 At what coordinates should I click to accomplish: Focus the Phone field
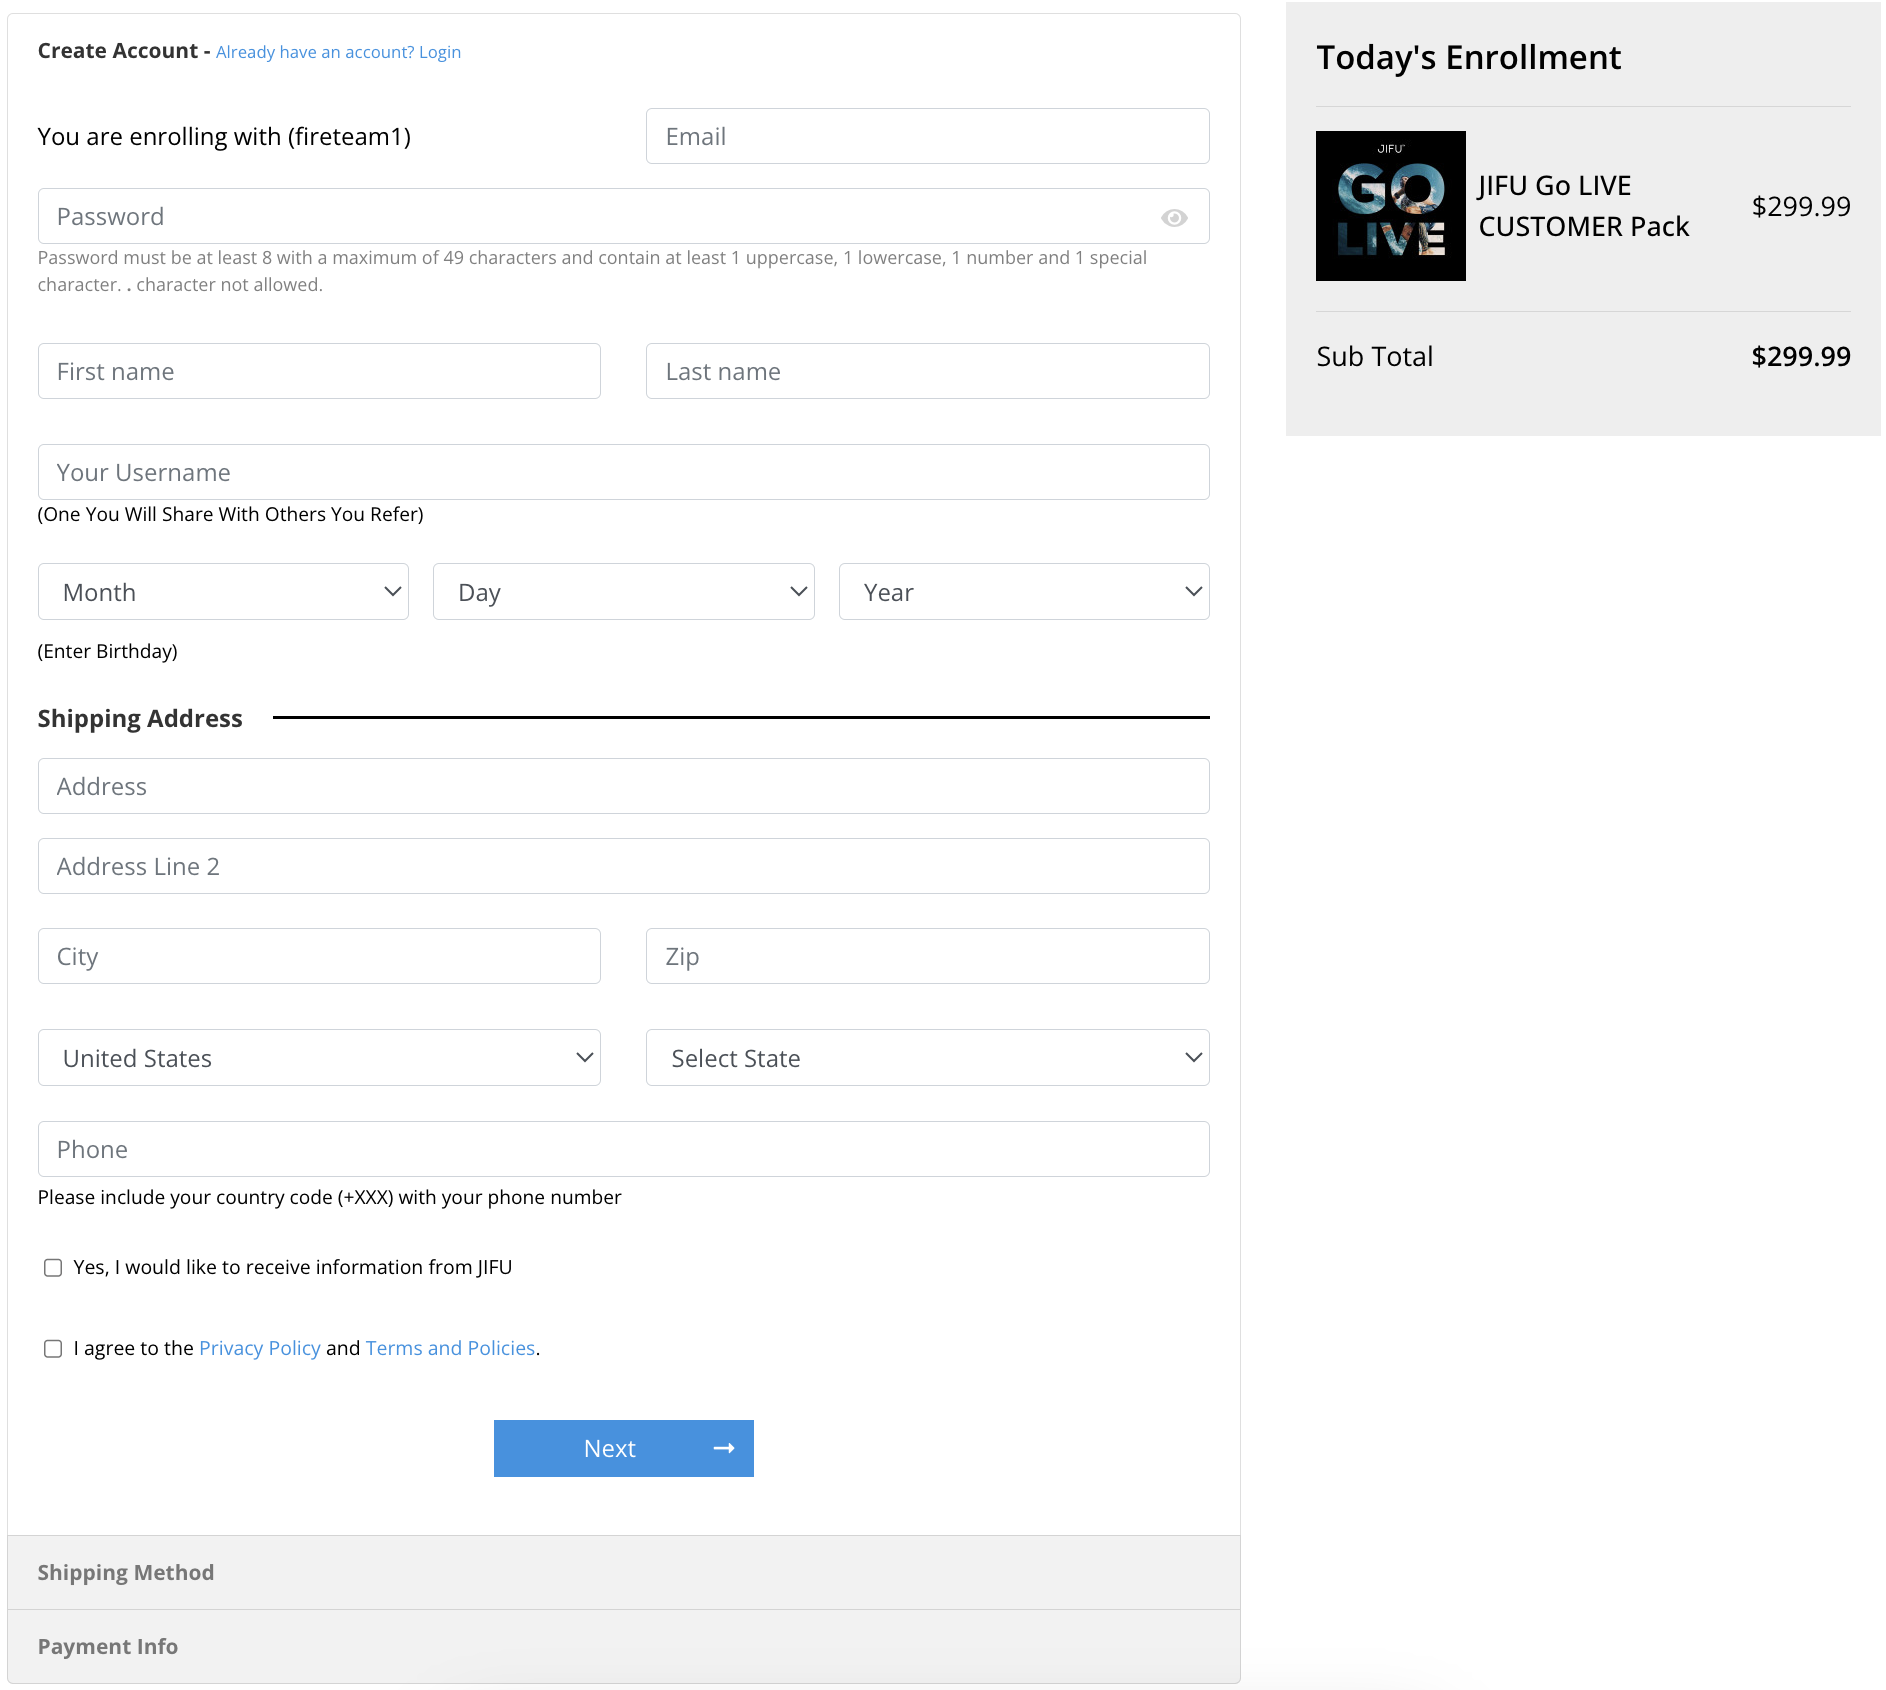click(x=623, y=1149)
